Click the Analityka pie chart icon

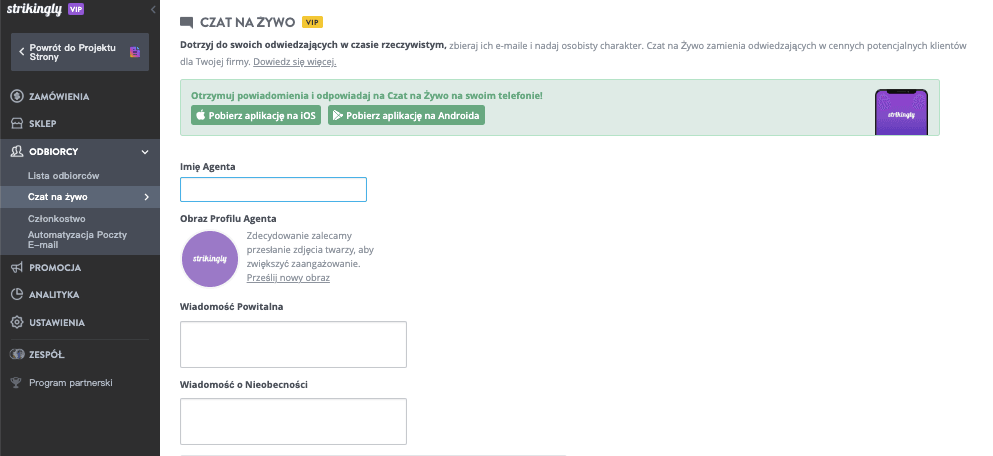click(x=17, y=294)
